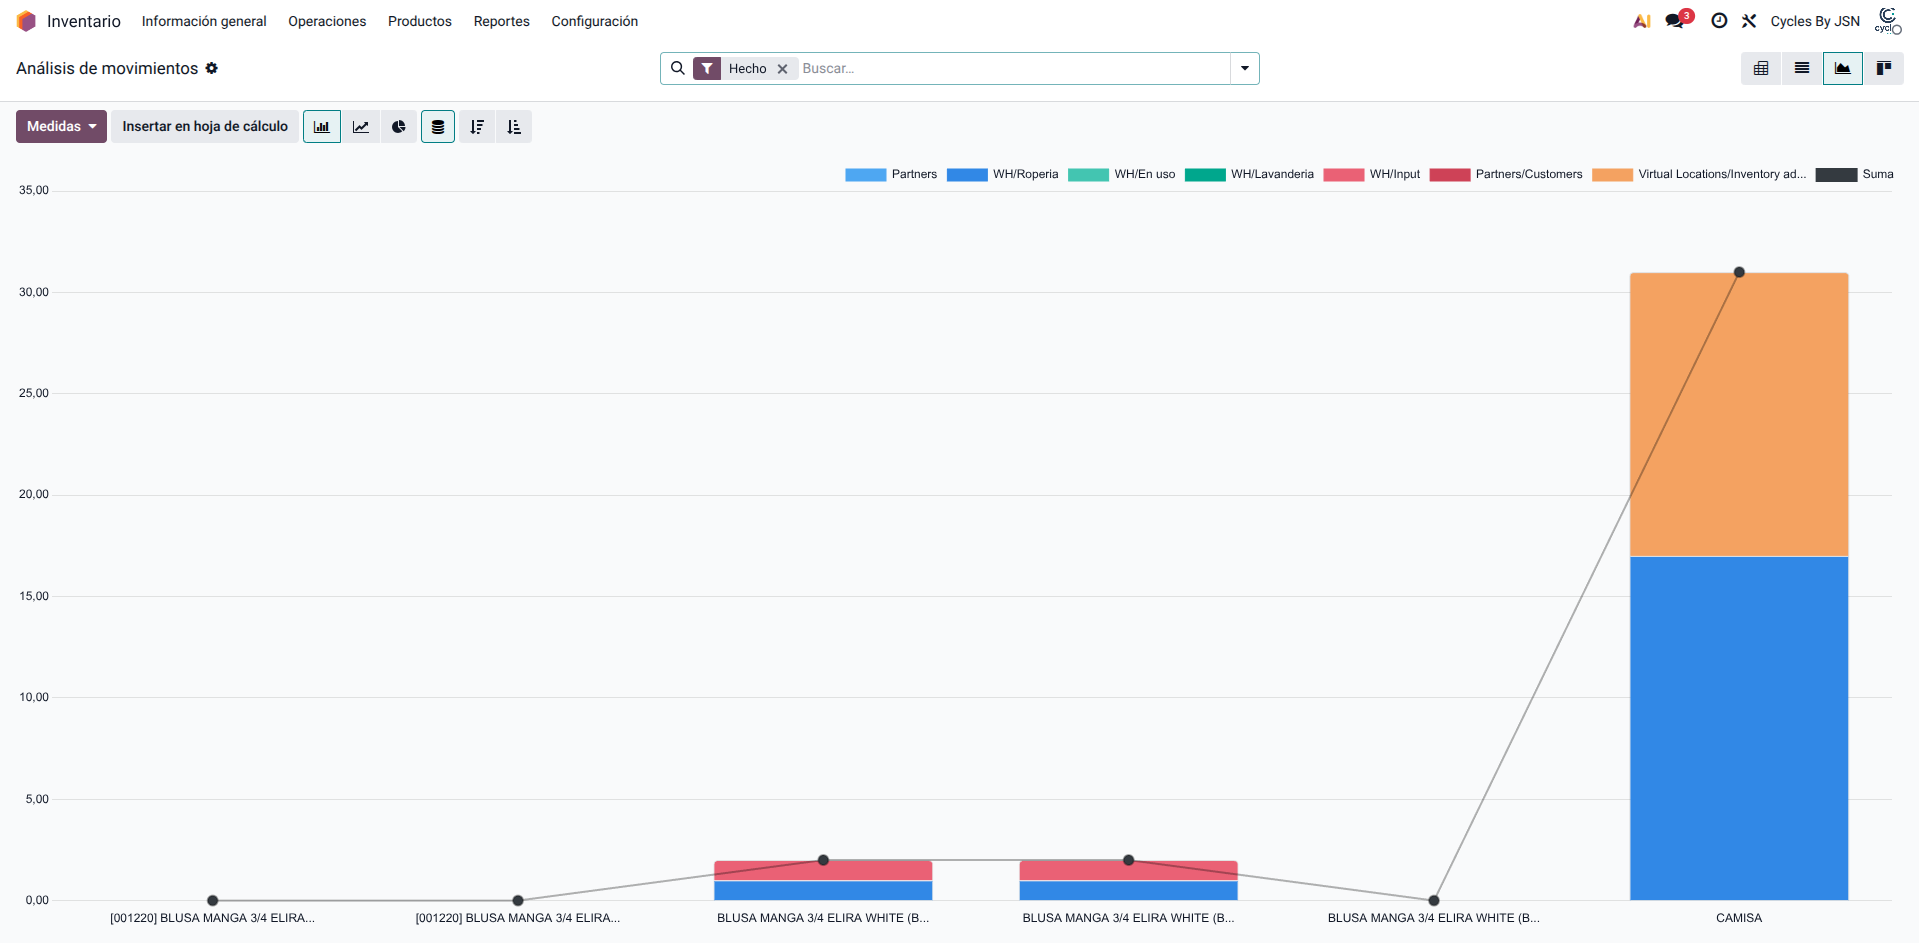Toggle the Suma series in legend
This screenshot has width=1919, height=943.
point(1855,174)
